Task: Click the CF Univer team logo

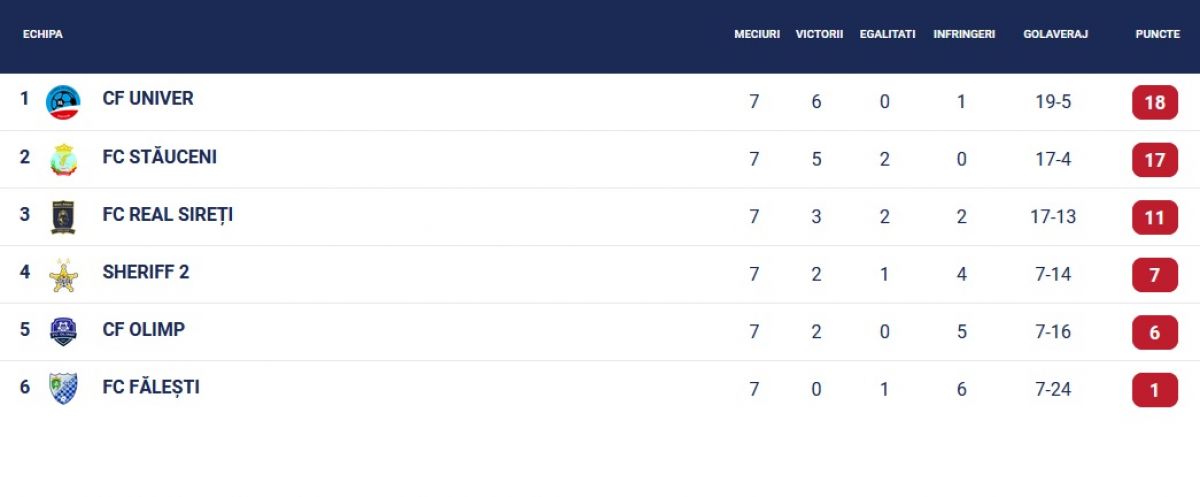Action: coord(63,102)
